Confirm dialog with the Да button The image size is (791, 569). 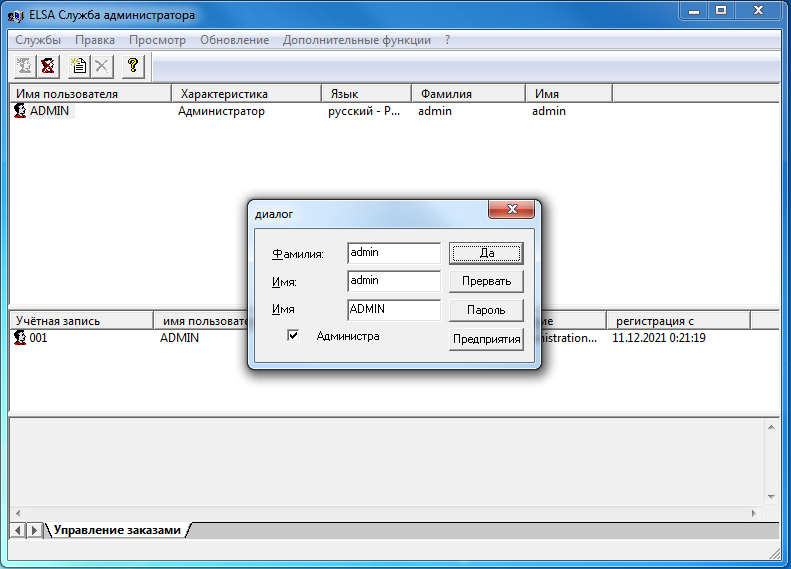point(486,253)
